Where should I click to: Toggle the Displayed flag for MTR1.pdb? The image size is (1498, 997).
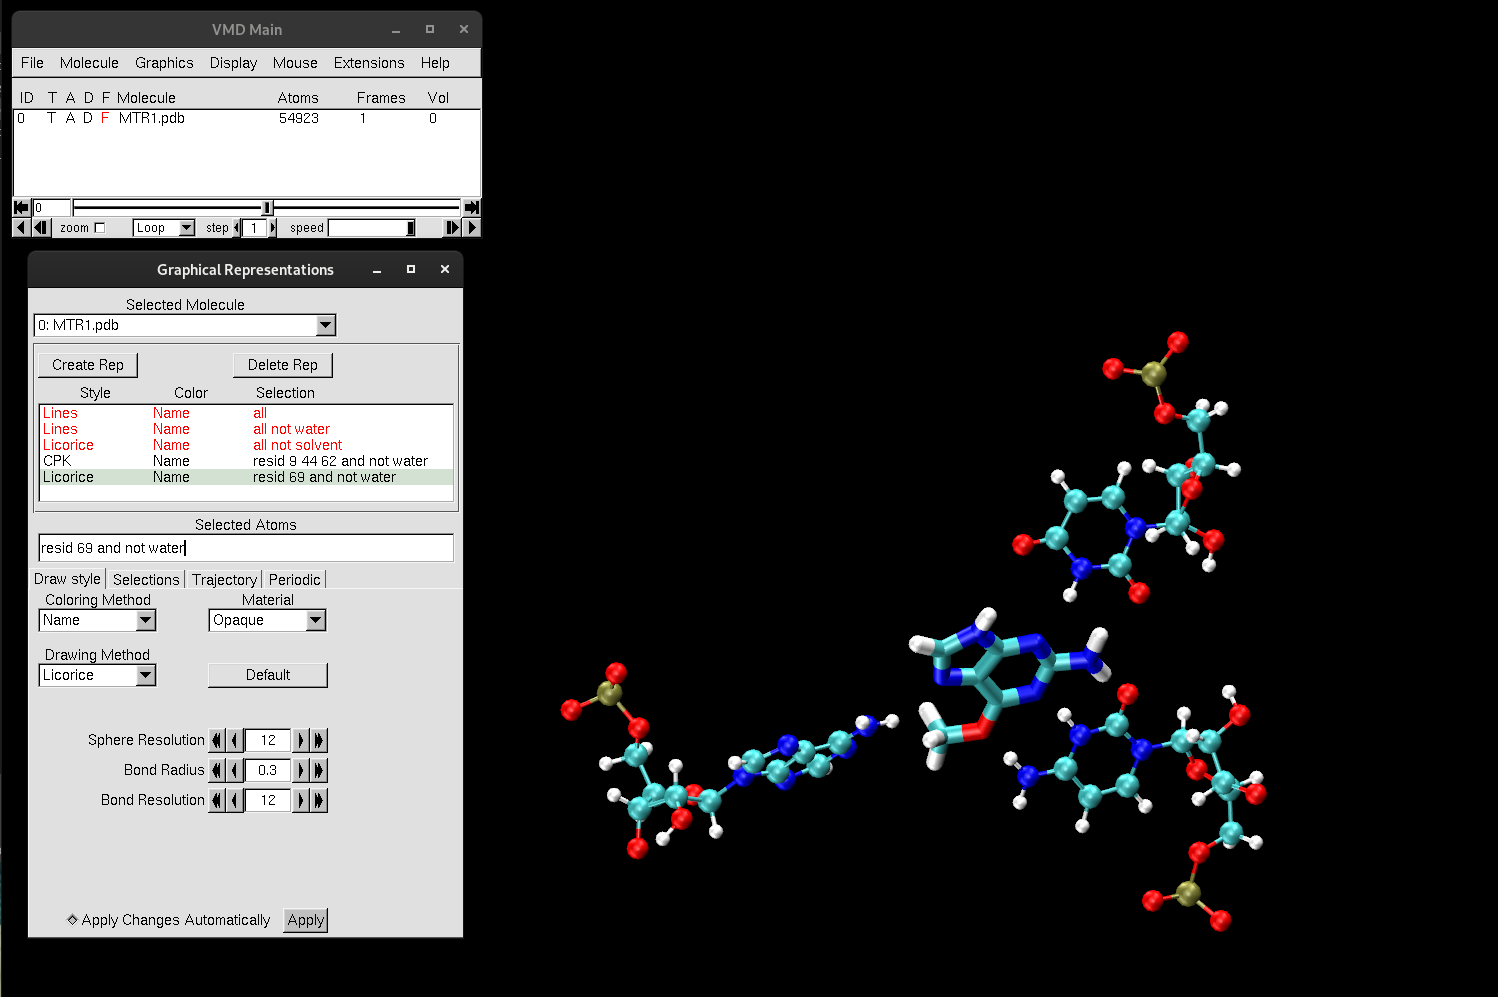click(x=88, y=118)
